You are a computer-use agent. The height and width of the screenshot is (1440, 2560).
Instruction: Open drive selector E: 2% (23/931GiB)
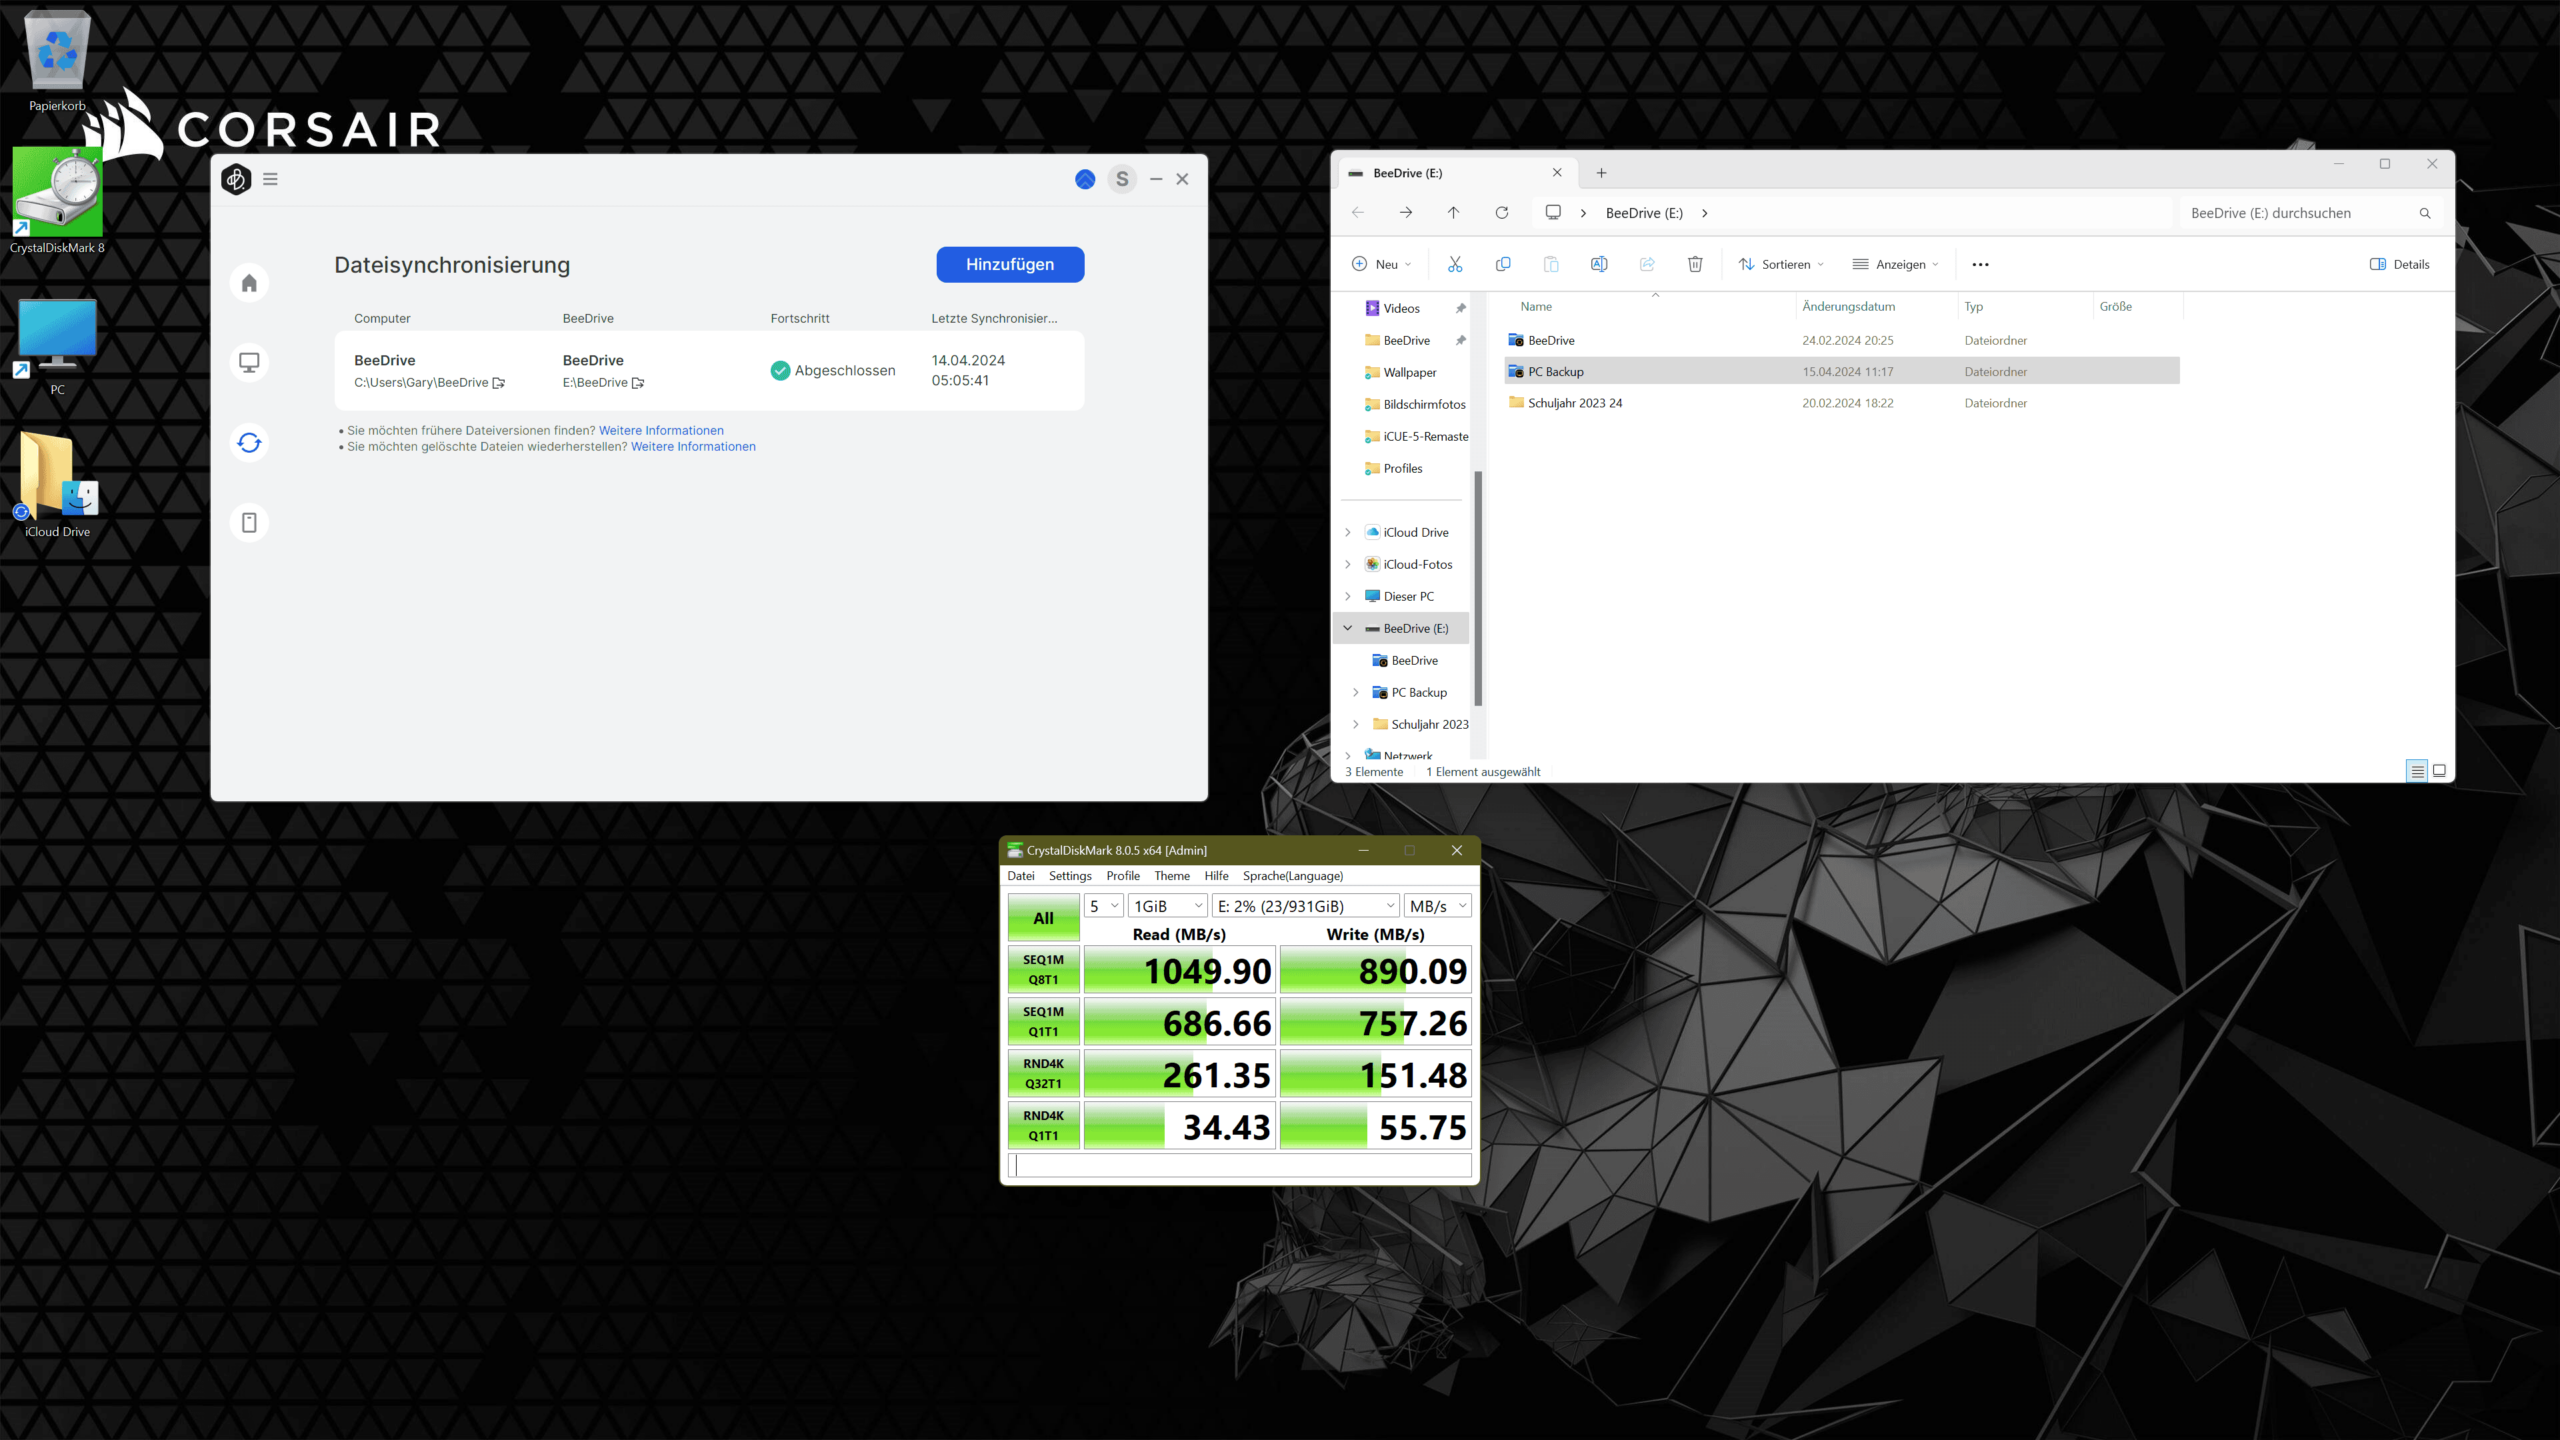tap(1306, 906)
